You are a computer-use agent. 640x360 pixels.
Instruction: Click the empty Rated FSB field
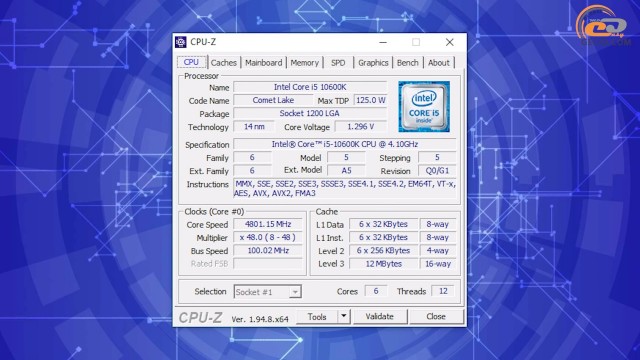268,264
